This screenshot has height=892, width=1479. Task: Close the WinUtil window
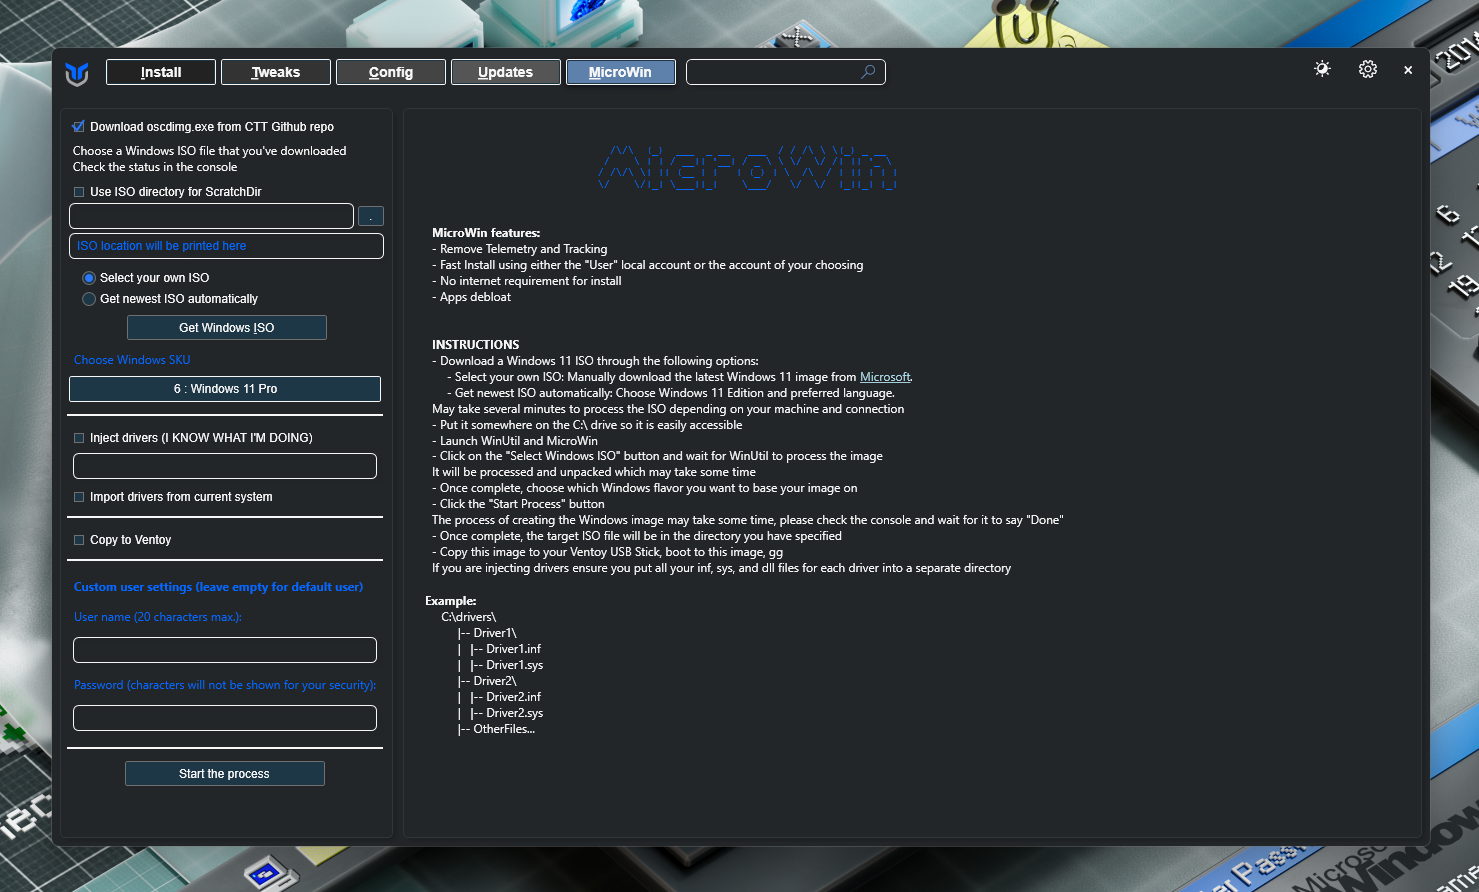[1408, 70]
